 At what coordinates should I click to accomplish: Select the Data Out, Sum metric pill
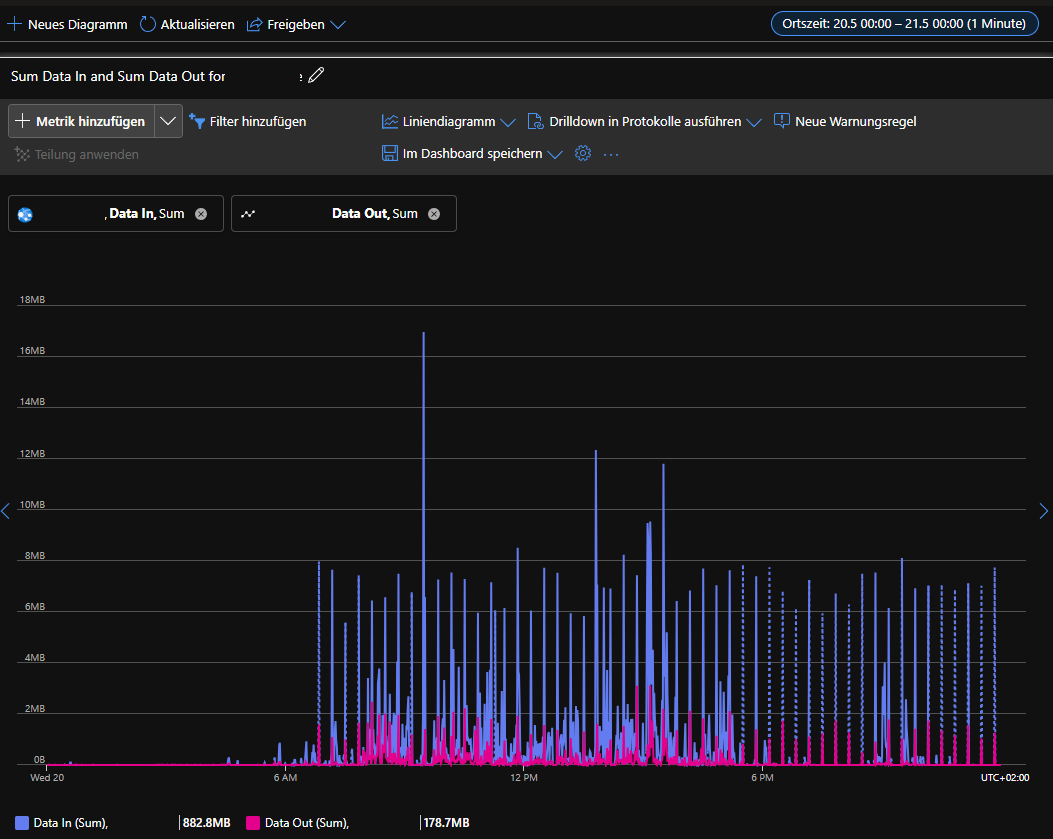click(344, 214)
